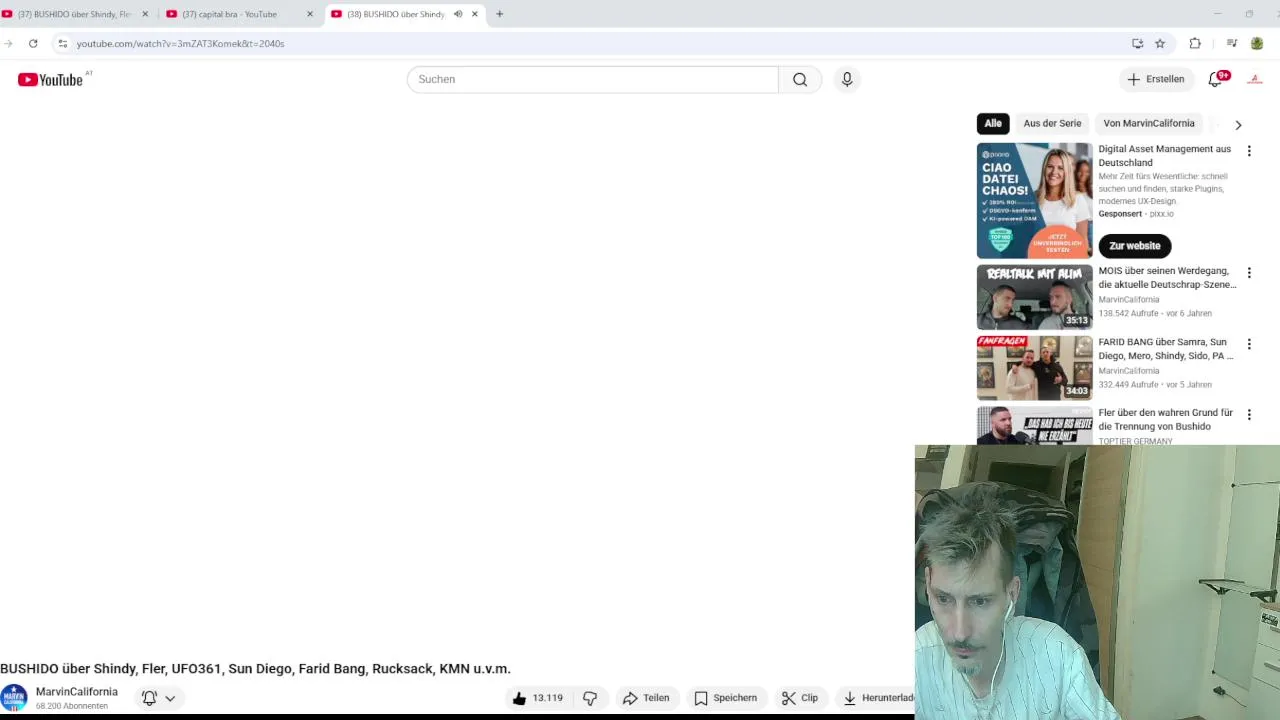Like the video (13.119)
The height and width of the screenshot is (720, 1280).
pyautogui.click(x=538, y=698)
